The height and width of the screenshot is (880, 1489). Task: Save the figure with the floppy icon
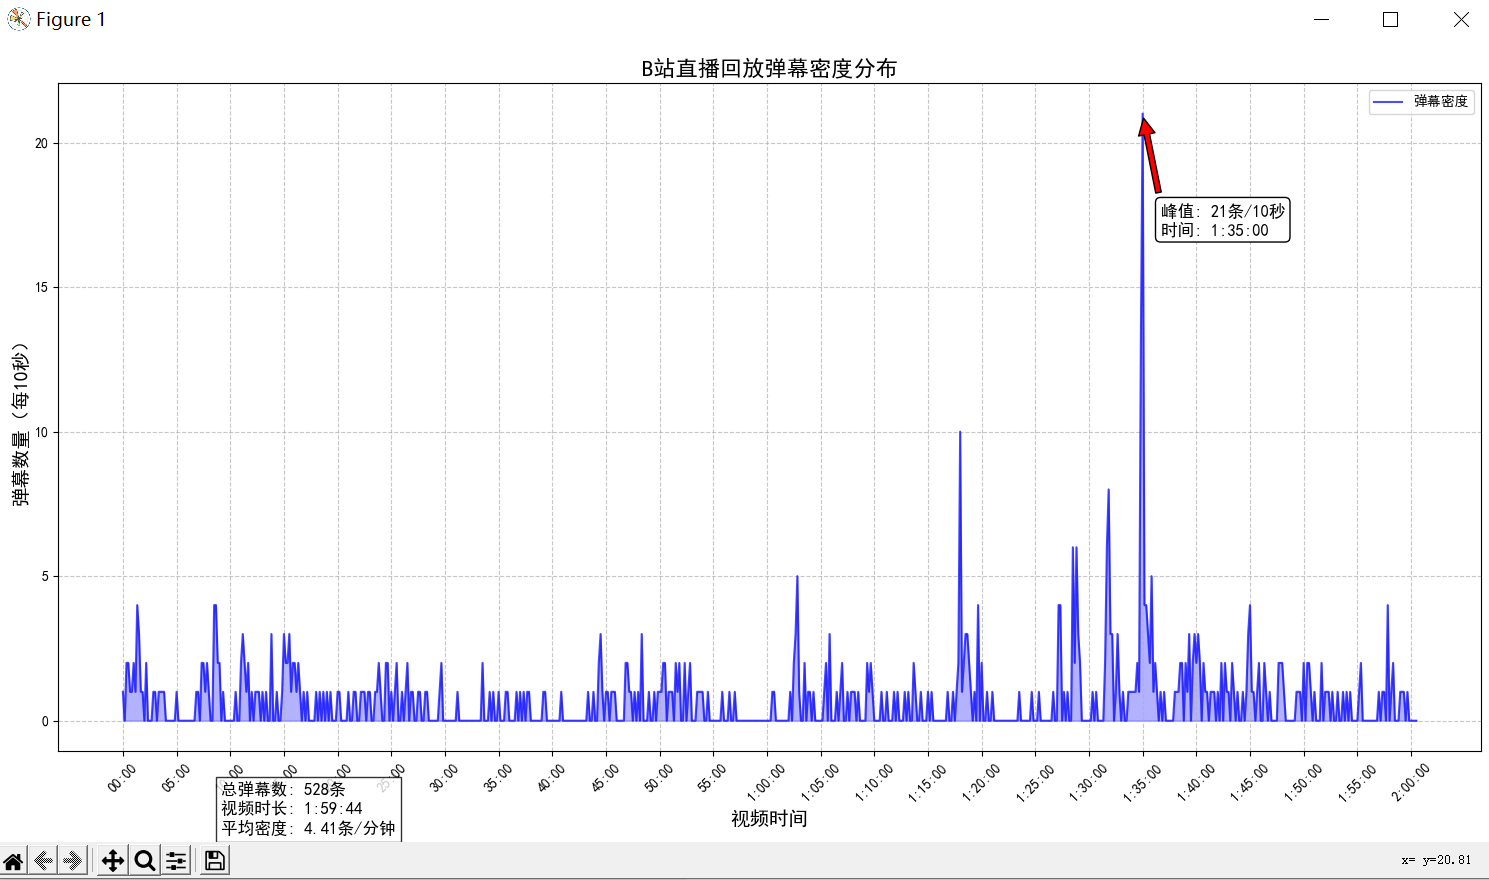(x=215, y=861)
